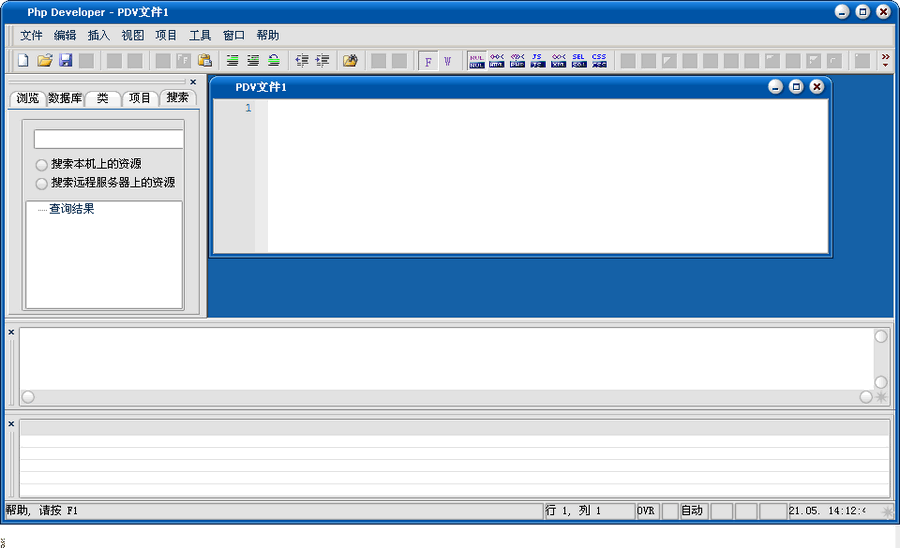Close the bottom list panel with its x
This screenshot has width=900, height=548.
[11, 424]
